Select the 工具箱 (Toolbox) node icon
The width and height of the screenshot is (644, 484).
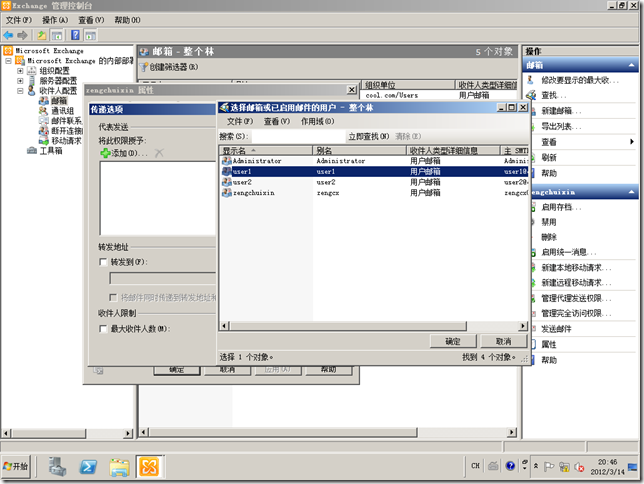tap(31, 151)
